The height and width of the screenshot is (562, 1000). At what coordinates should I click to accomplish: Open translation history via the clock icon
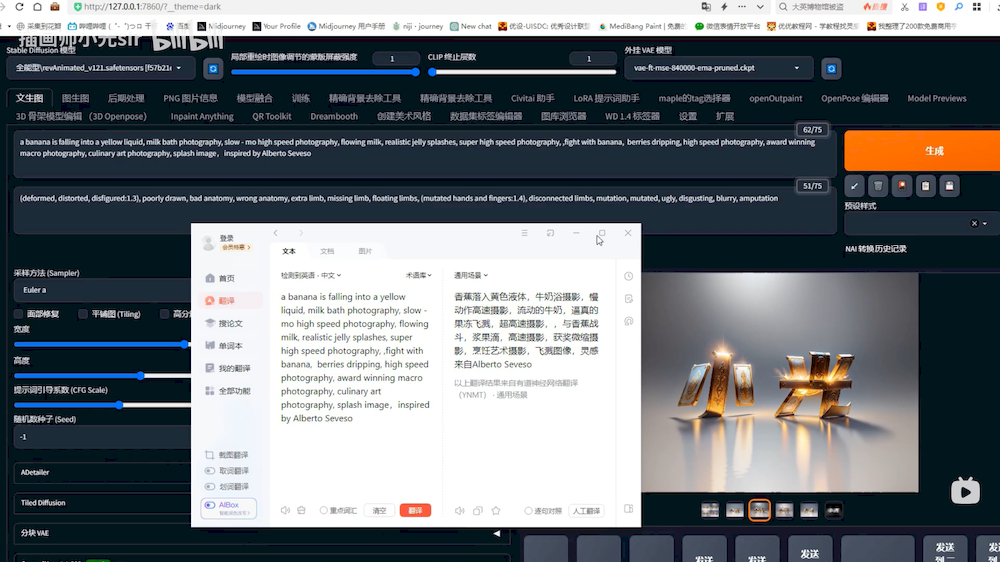(x=628, y=276)
